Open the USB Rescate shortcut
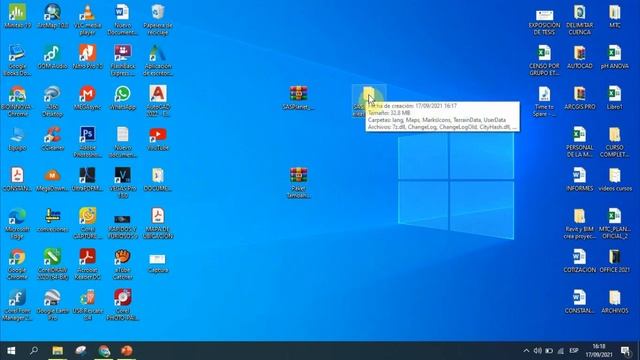The width and height of the screenshot is (640, 360). pos(87,305)
